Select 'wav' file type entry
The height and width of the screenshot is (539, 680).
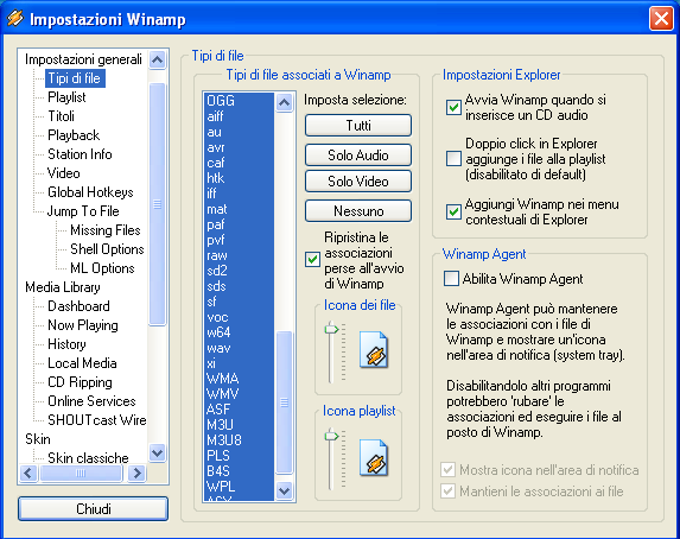tap(239, 348)
